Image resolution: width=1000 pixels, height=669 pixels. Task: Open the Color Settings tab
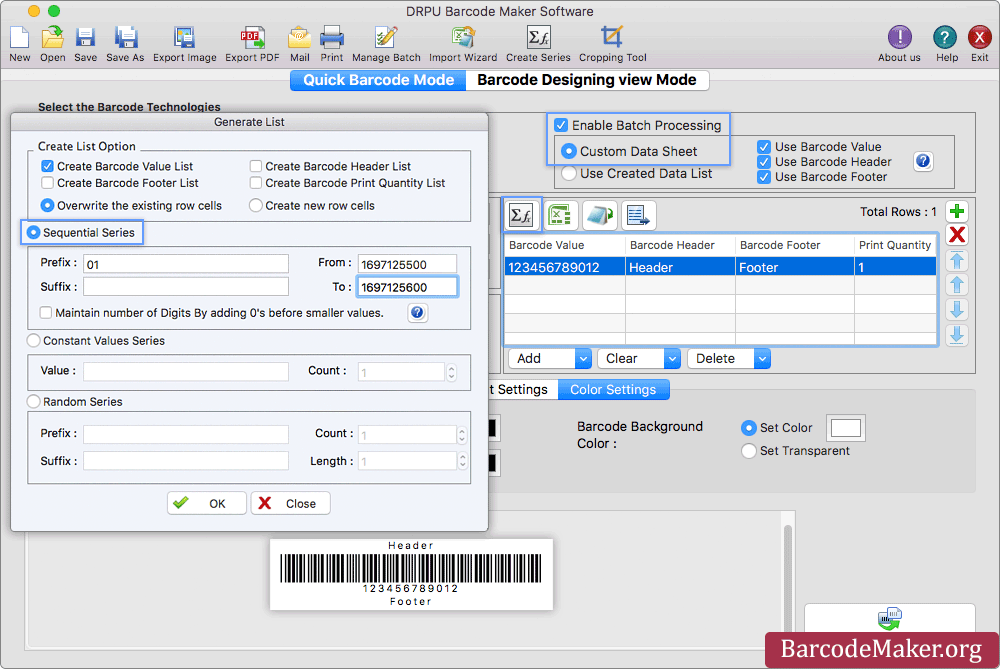(613, 390)
